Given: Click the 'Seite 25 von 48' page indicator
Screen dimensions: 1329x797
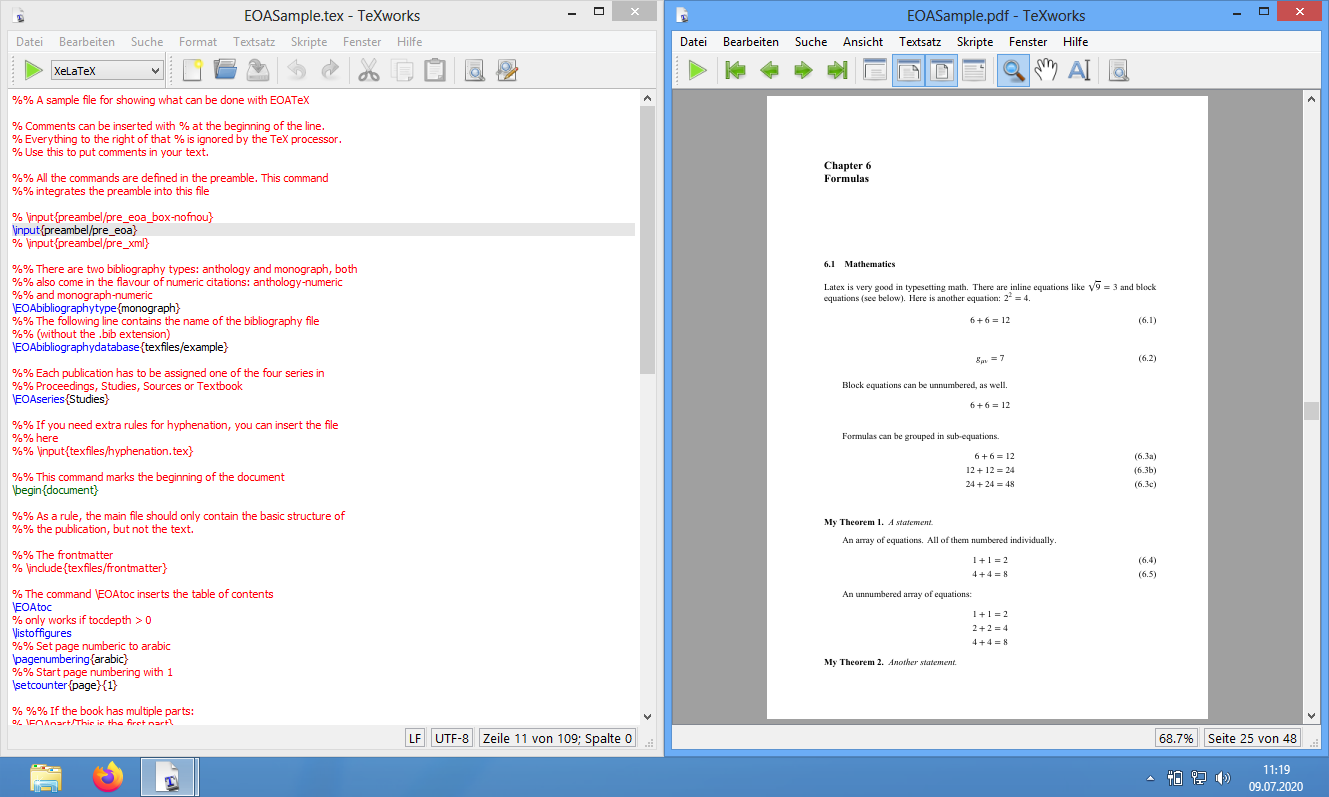Looking at the screenshot, I should [1252, 738].
